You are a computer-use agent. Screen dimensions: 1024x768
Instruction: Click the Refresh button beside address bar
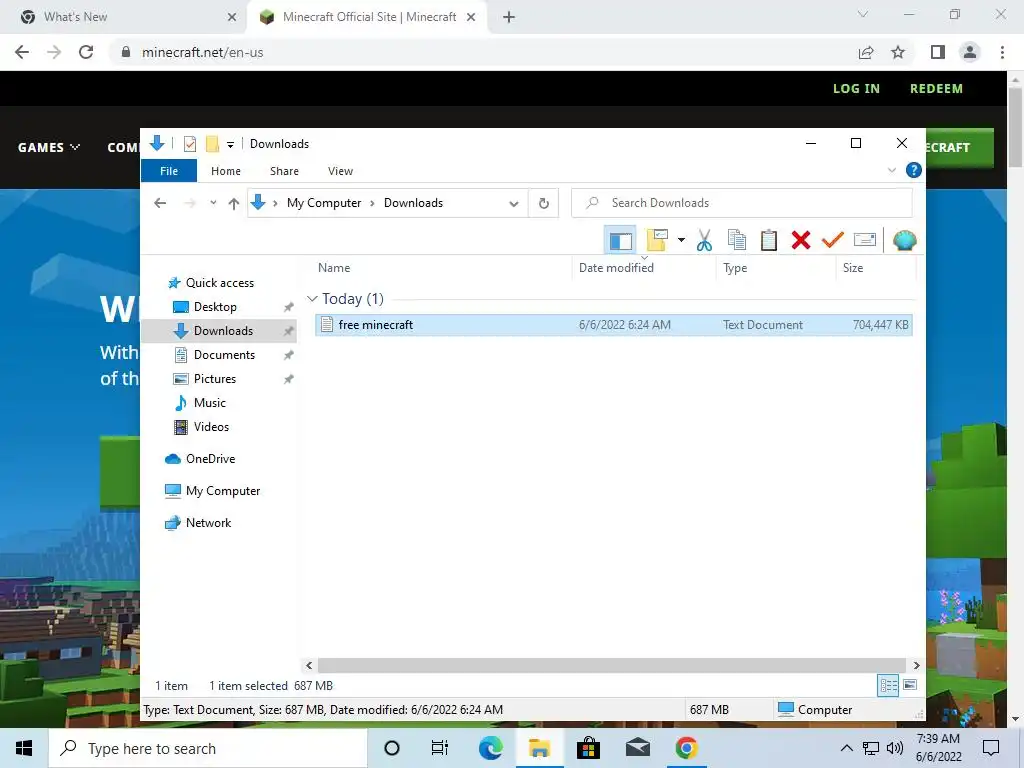[543, 203]
